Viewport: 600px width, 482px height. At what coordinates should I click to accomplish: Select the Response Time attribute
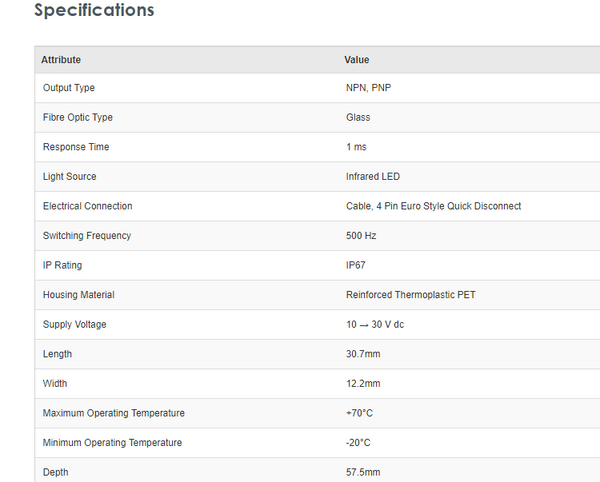click(x=76, y=147)
